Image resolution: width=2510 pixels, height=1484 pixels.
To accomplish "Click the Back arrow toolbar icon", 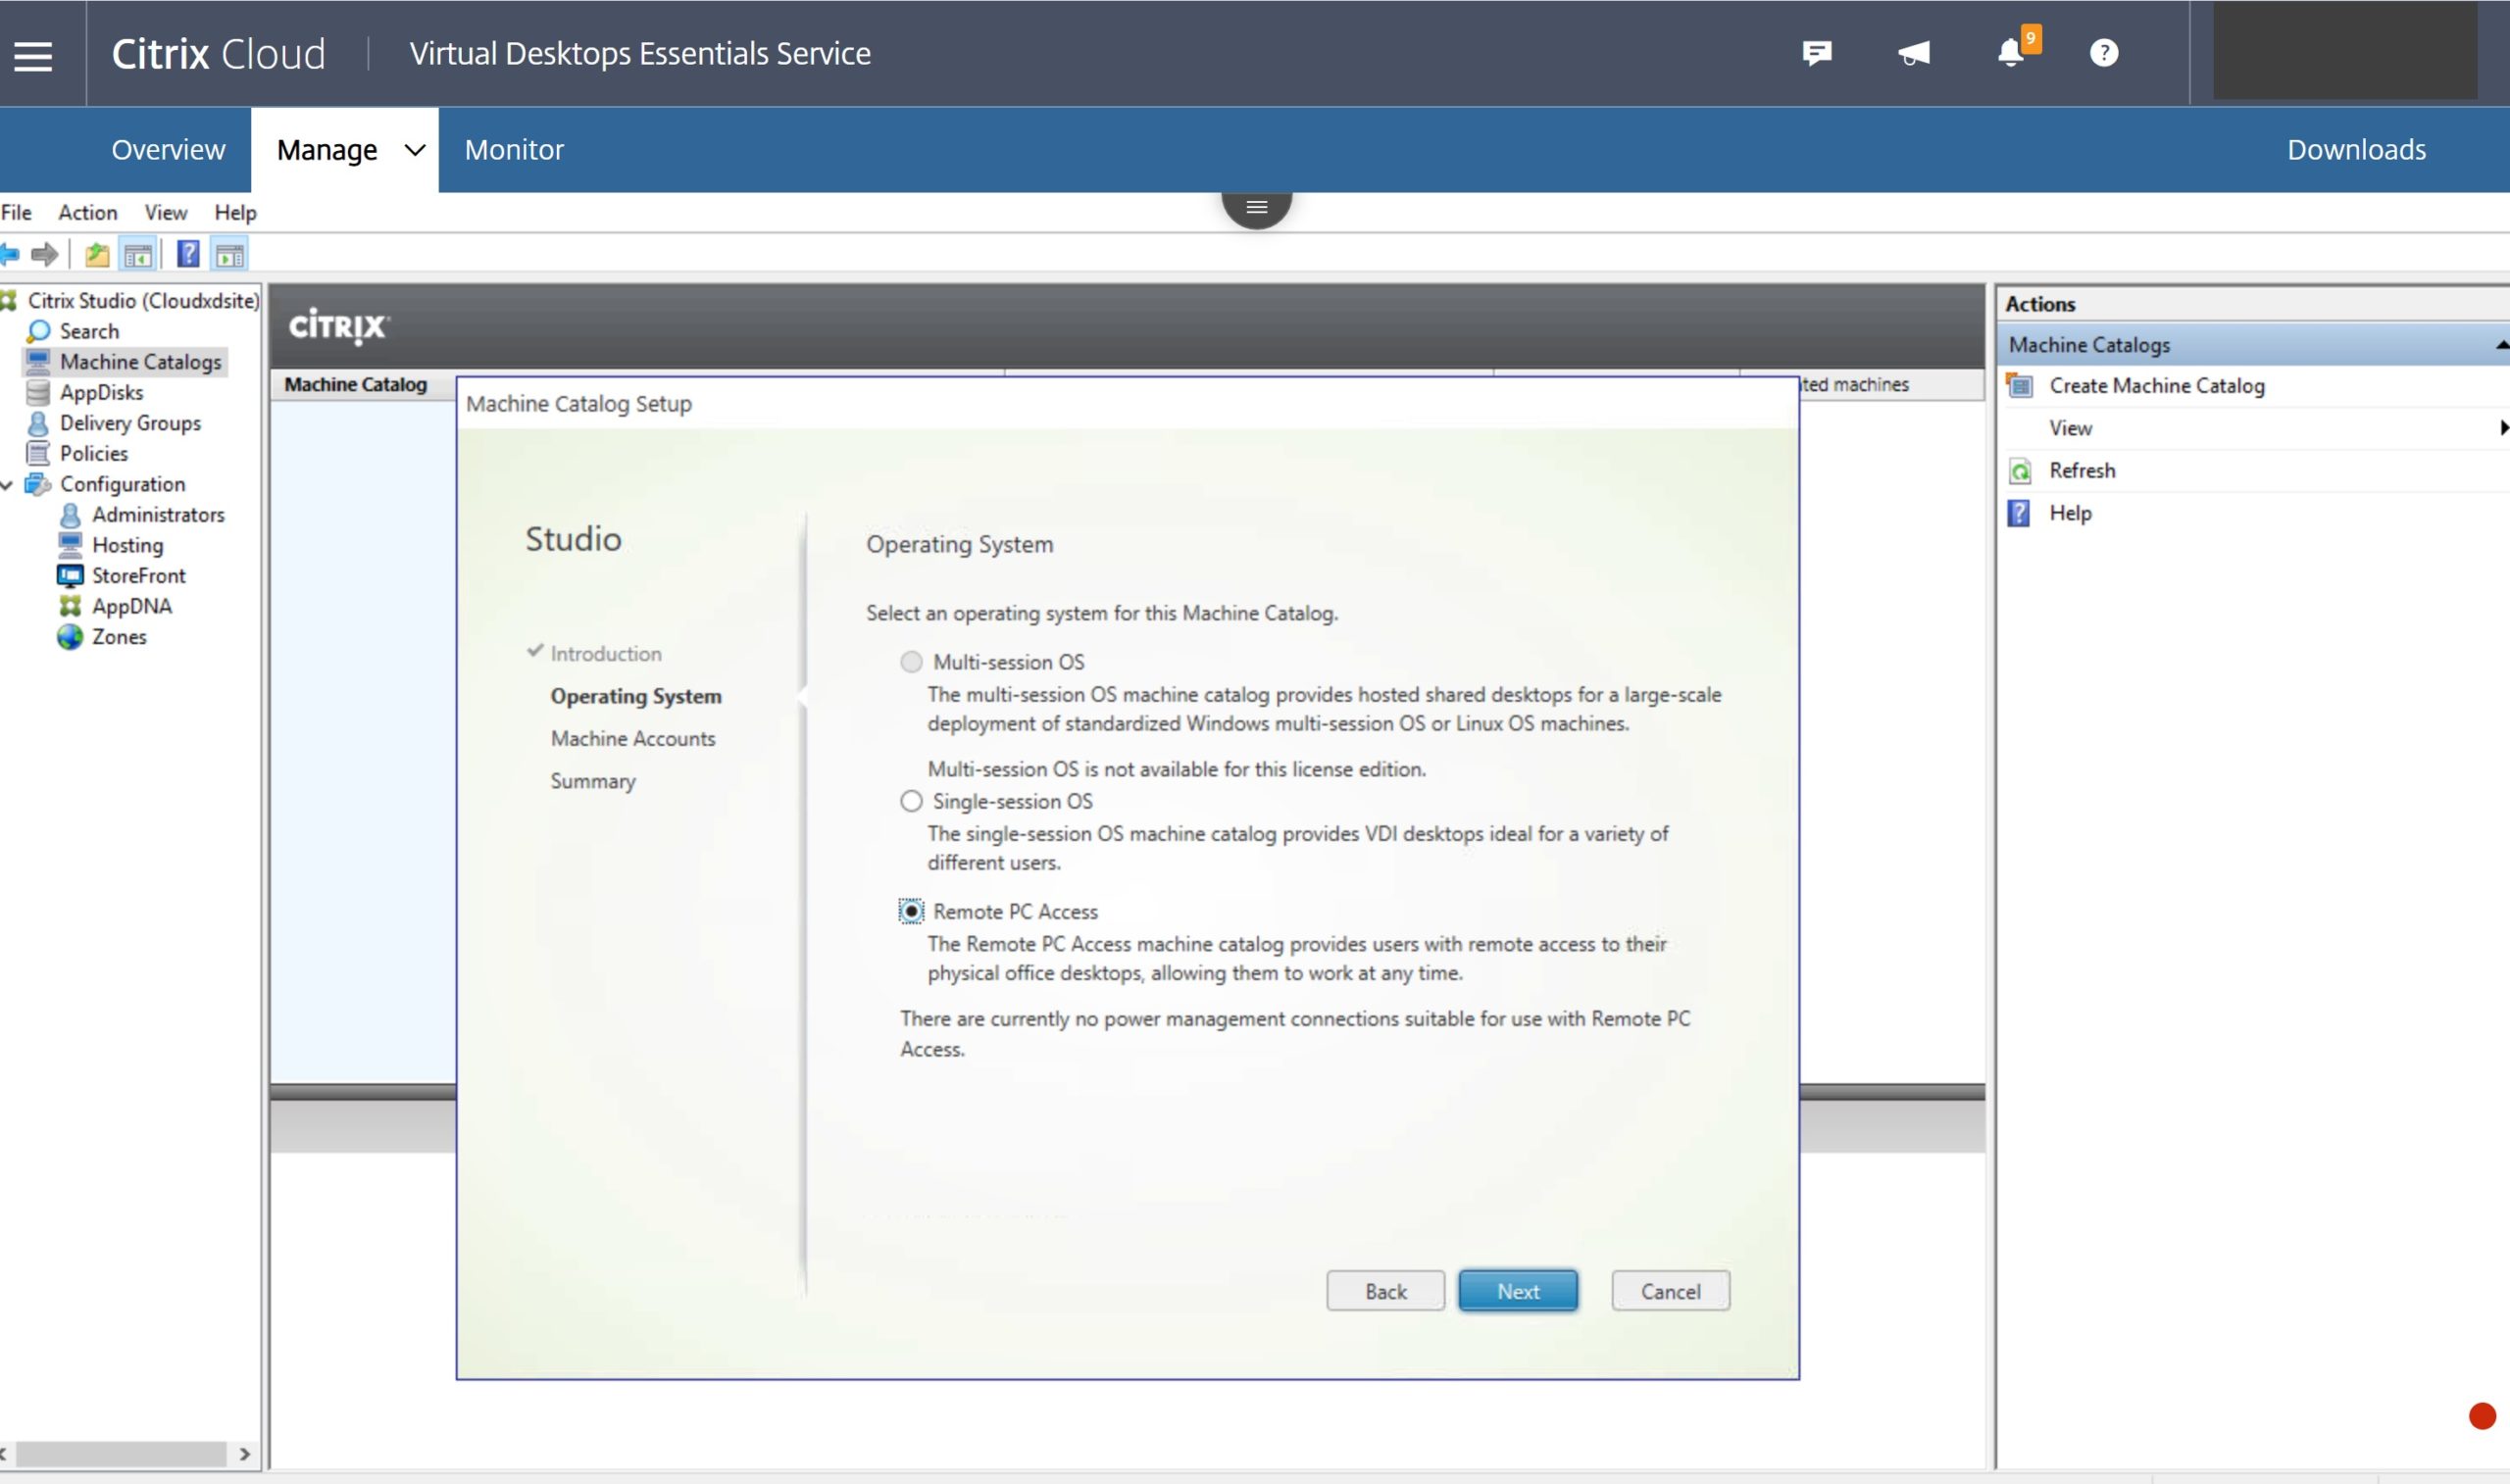I will (x=10, y=255).
